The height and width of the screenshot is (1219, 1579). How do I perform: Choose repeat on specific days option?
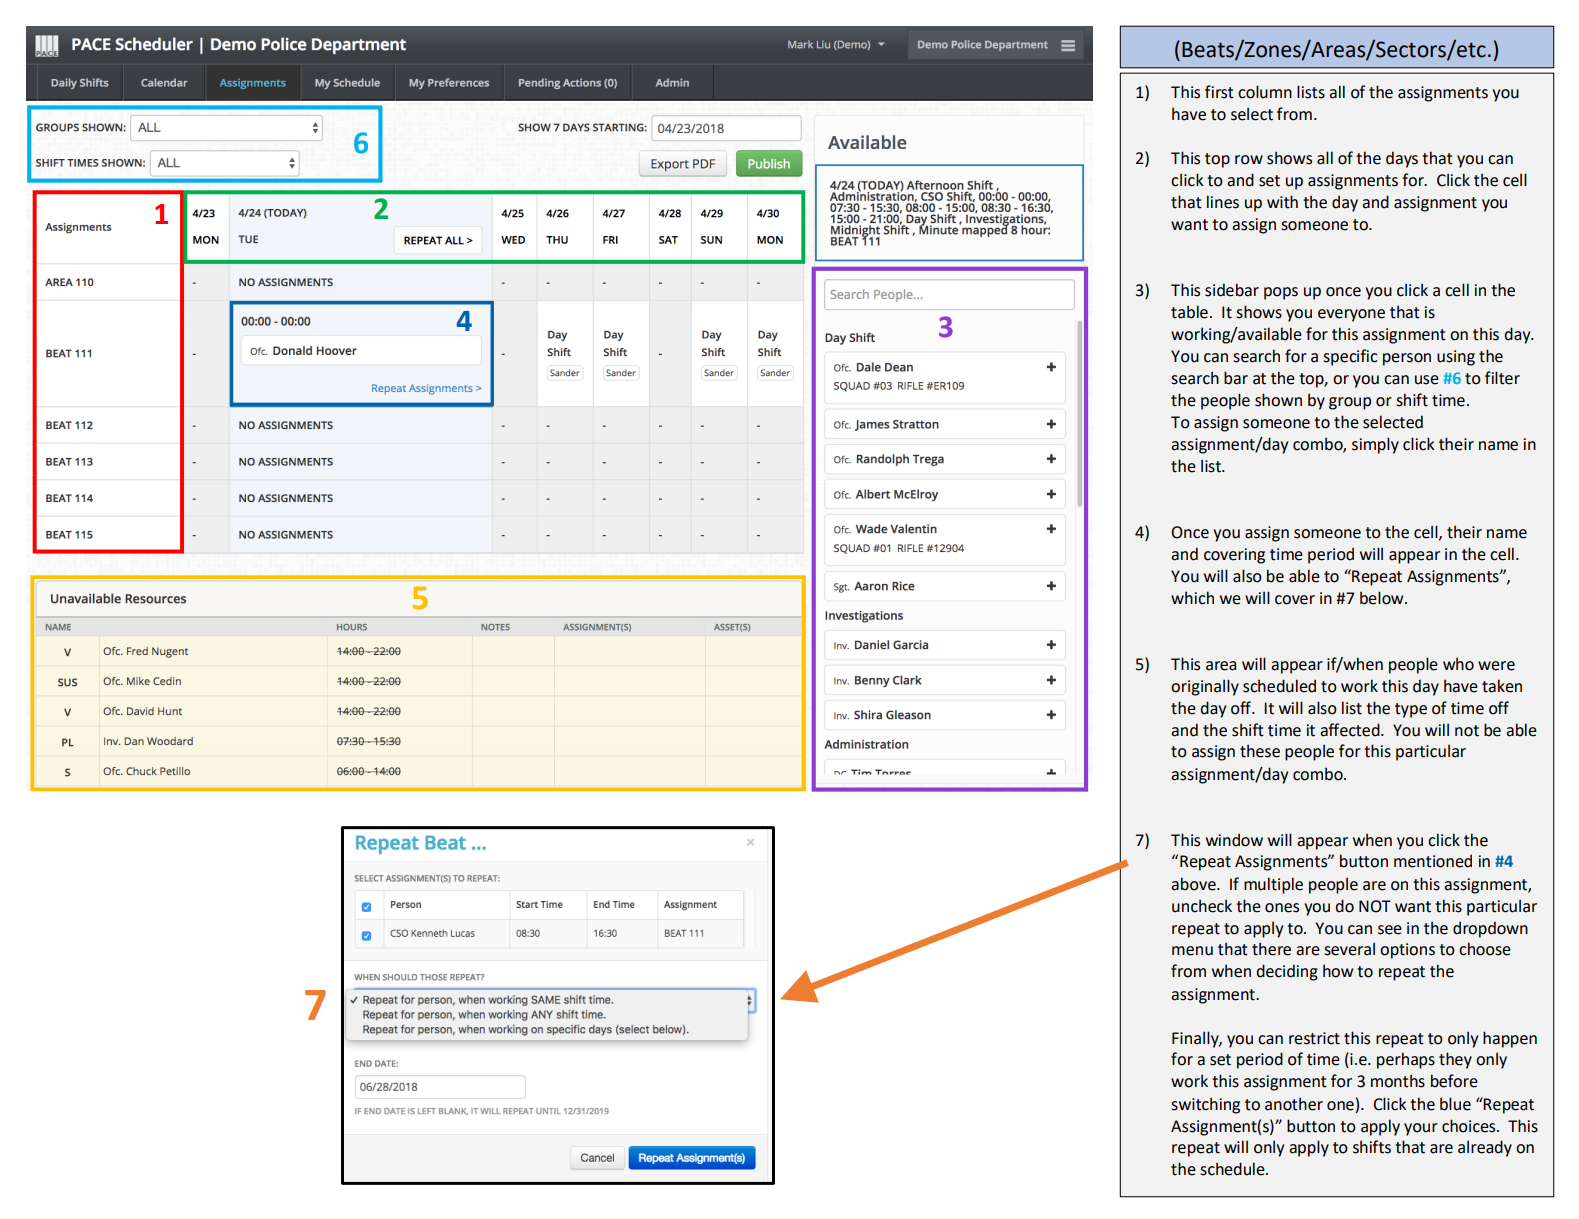pos(525,1030)
